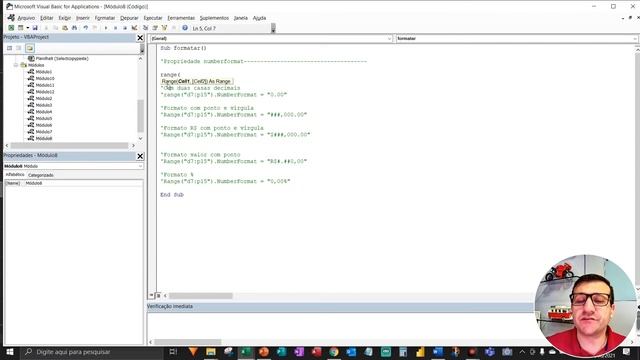Toggle Folders button in Project panel
This screenshot has width=640, height=360.
pyautogui.click(x=30, y=48)
